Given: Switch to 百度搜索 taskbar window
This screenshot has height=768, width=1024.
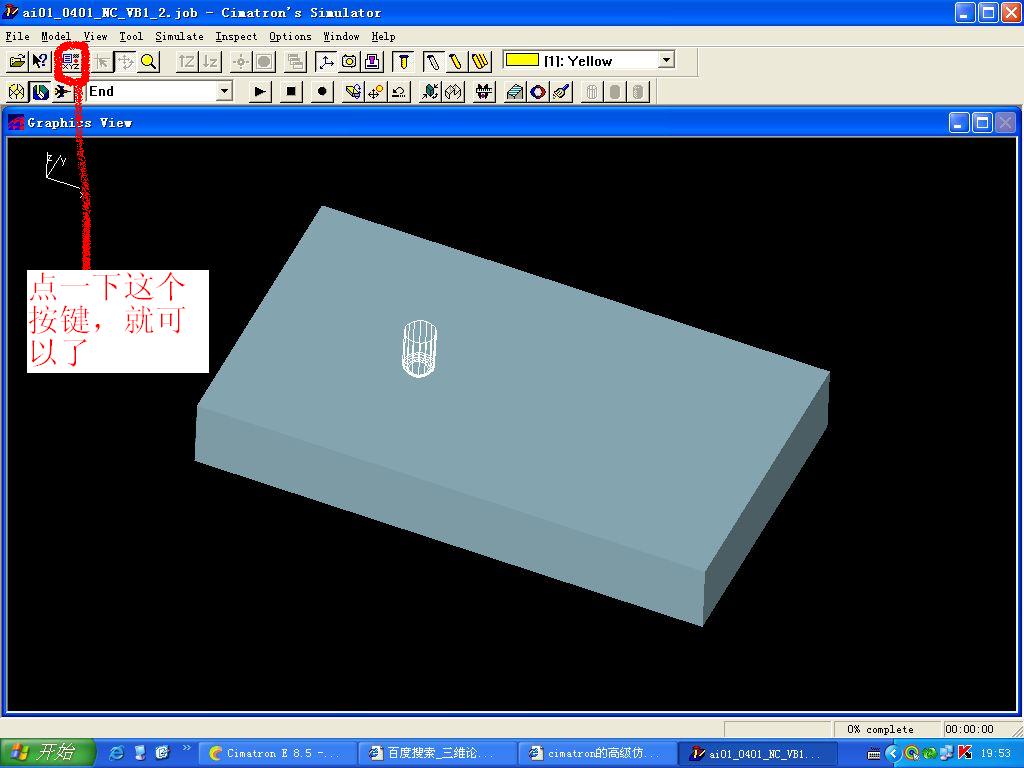Looking at the screenshot, I should (437, 753).
